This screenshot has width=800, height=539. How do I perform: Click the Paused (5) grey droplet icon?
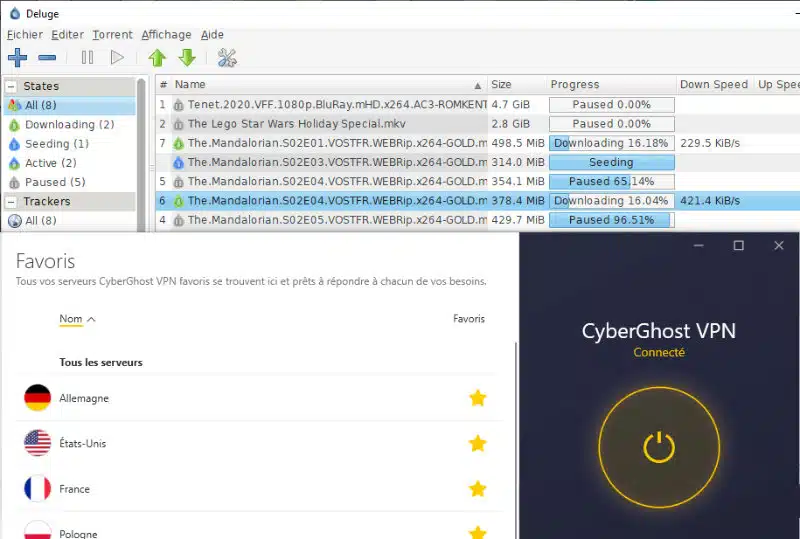[14, 183]
